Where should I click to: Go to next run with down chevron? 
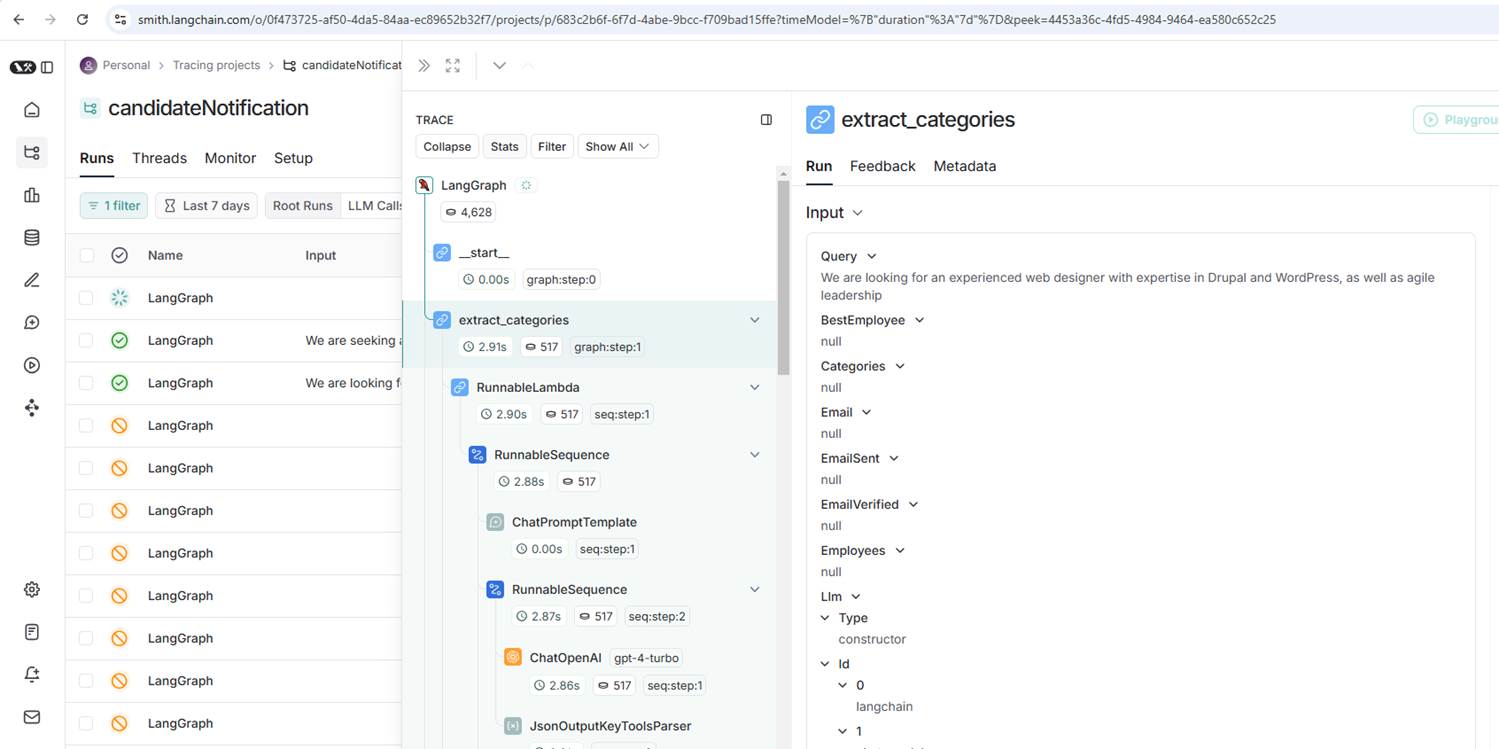tap(499, 65)
